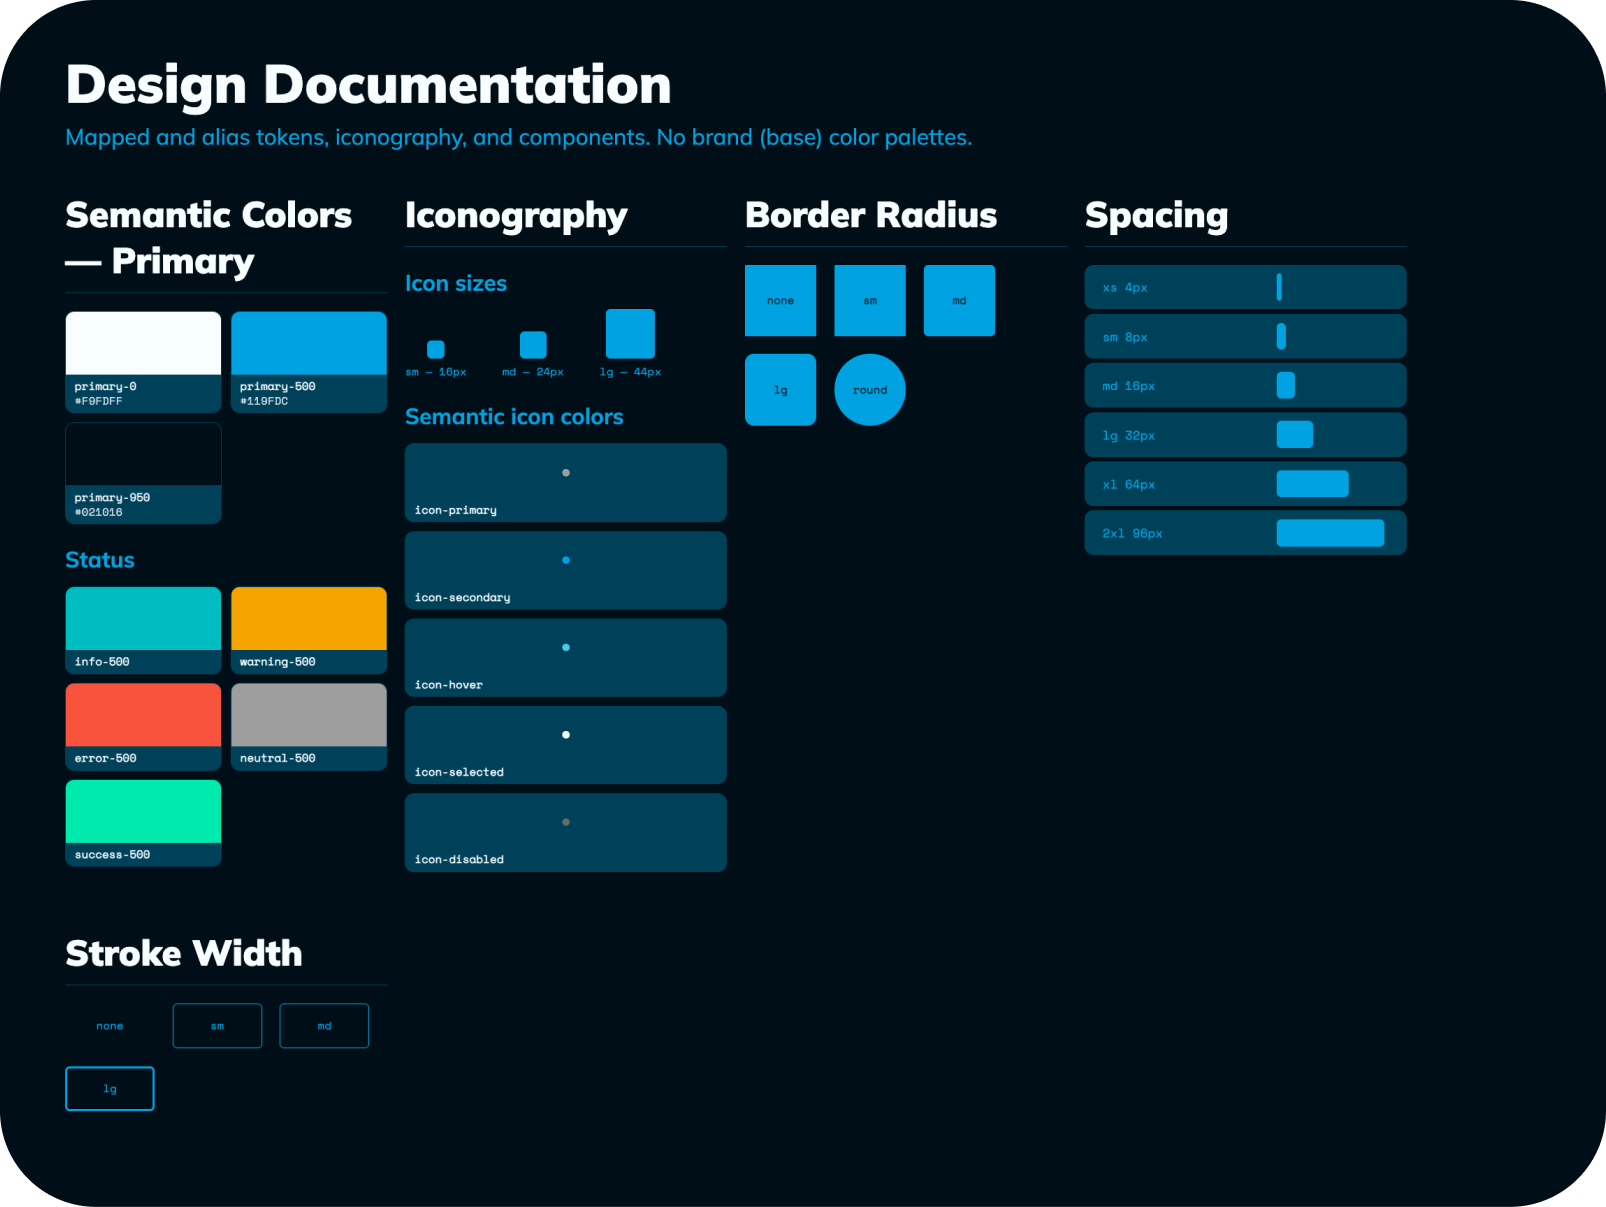Click the lg stroke width box

(110, 1089)
